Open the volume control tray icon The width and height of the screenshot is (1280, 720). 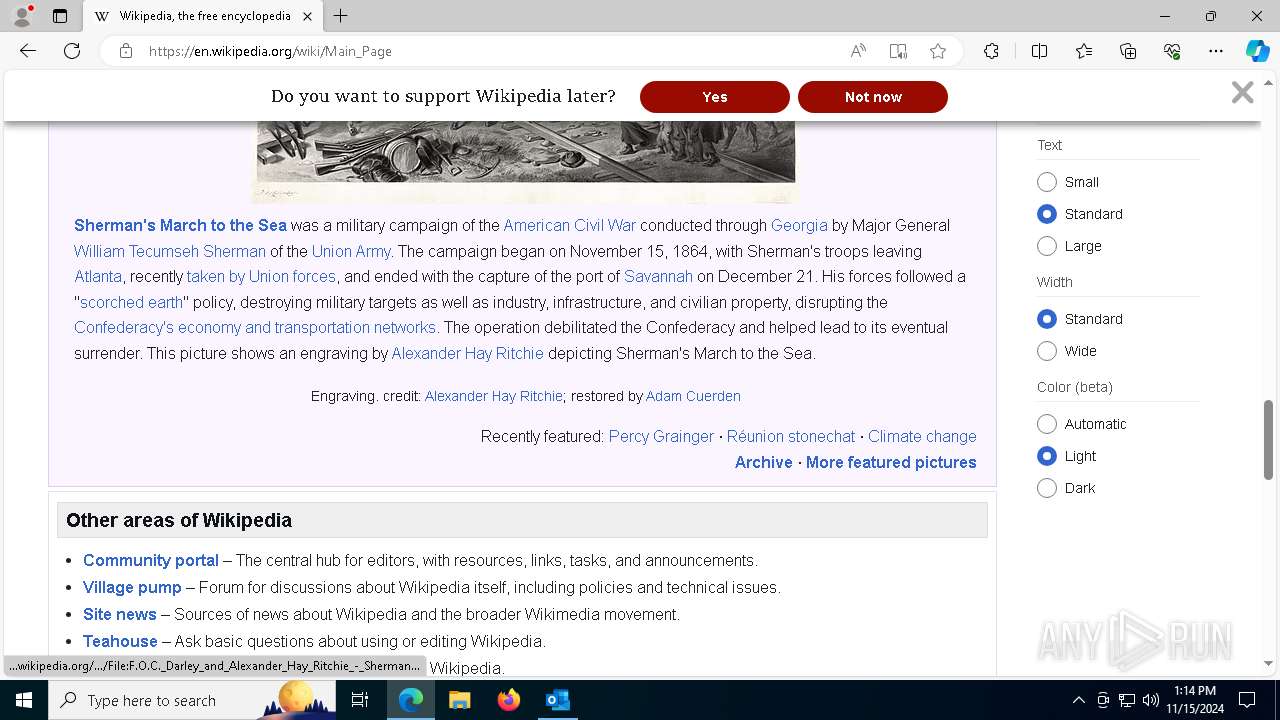tap(1150, 700)
